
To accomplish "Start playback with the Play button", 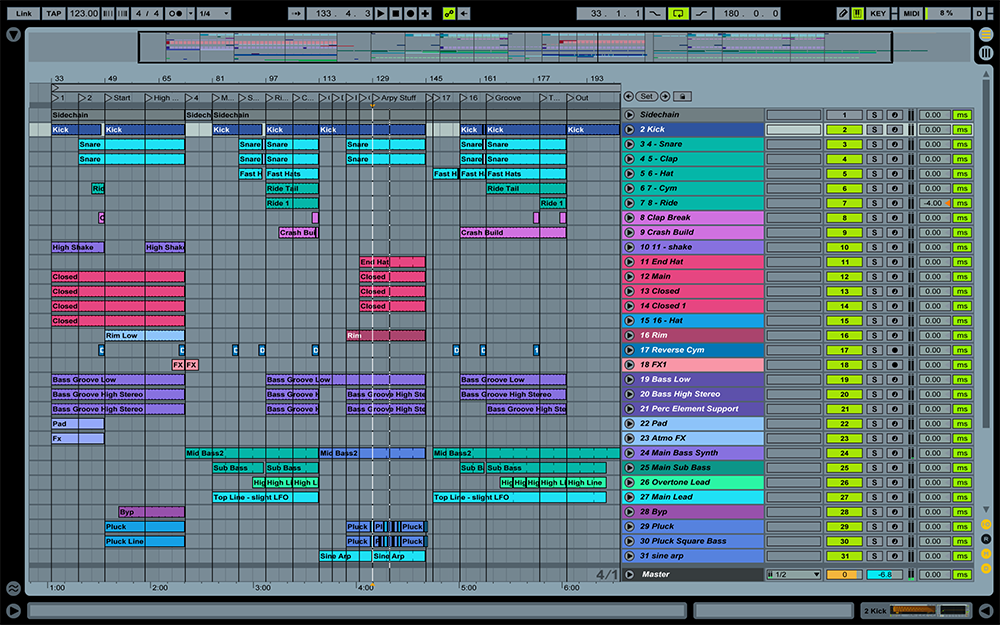I will pos(381,13).
